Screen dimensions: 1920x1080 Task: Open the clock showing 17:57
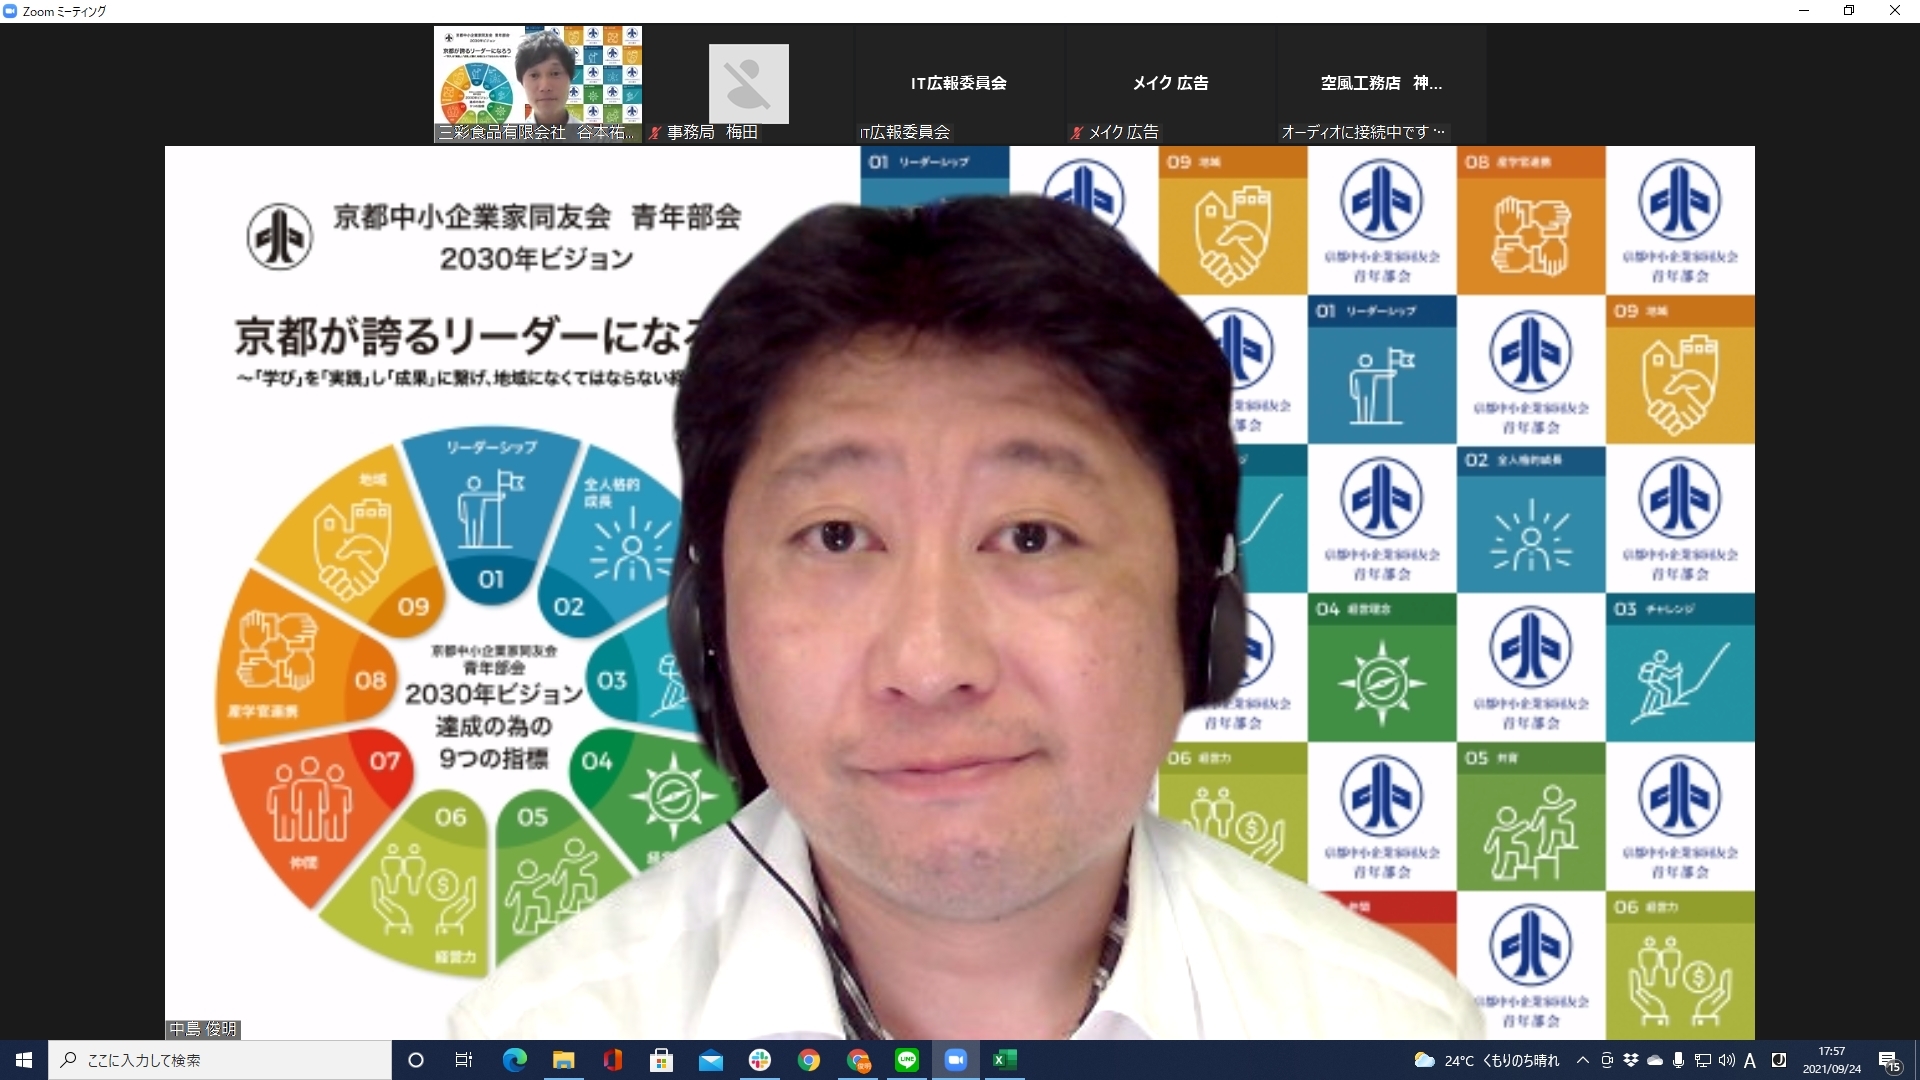pos(1832,1060)
